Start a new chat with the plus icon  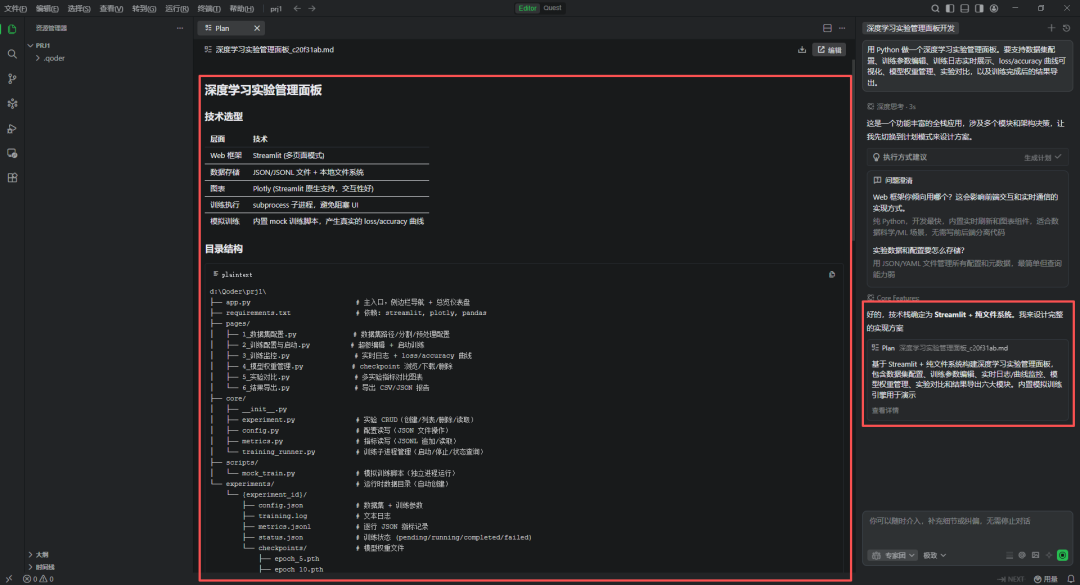point(1051,29)
